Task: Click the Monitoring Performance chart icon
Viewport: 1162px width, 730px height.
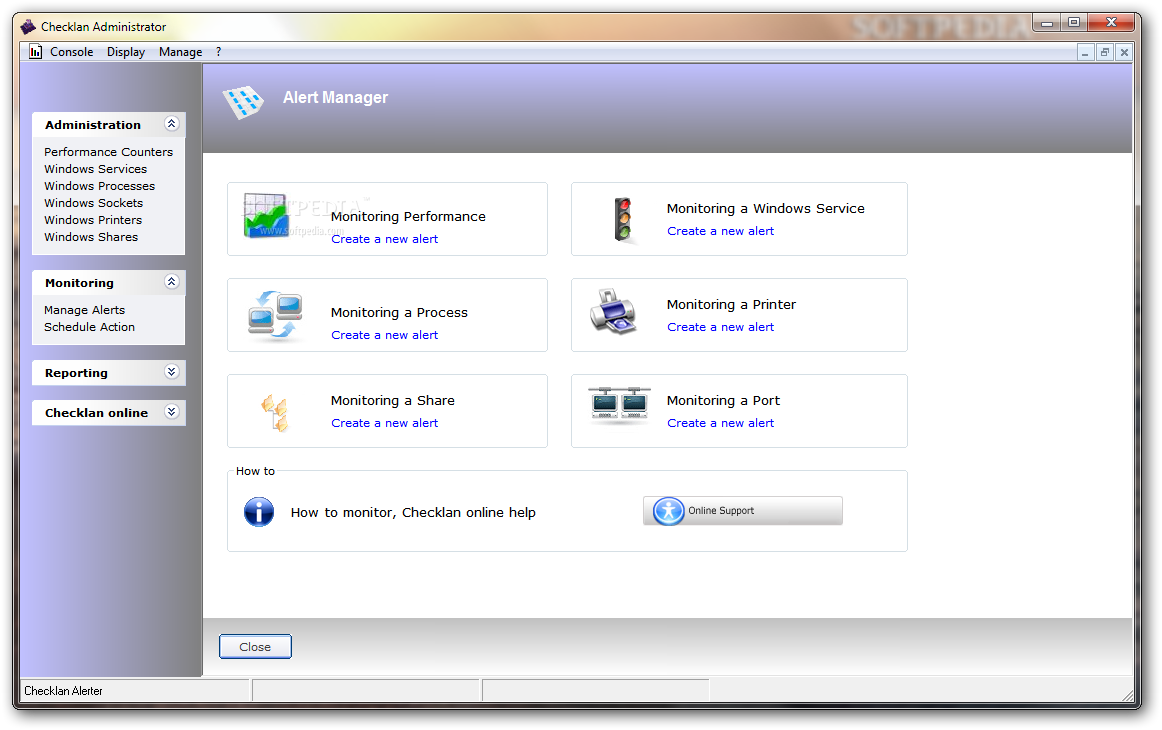Action: [x=266, y=216]
